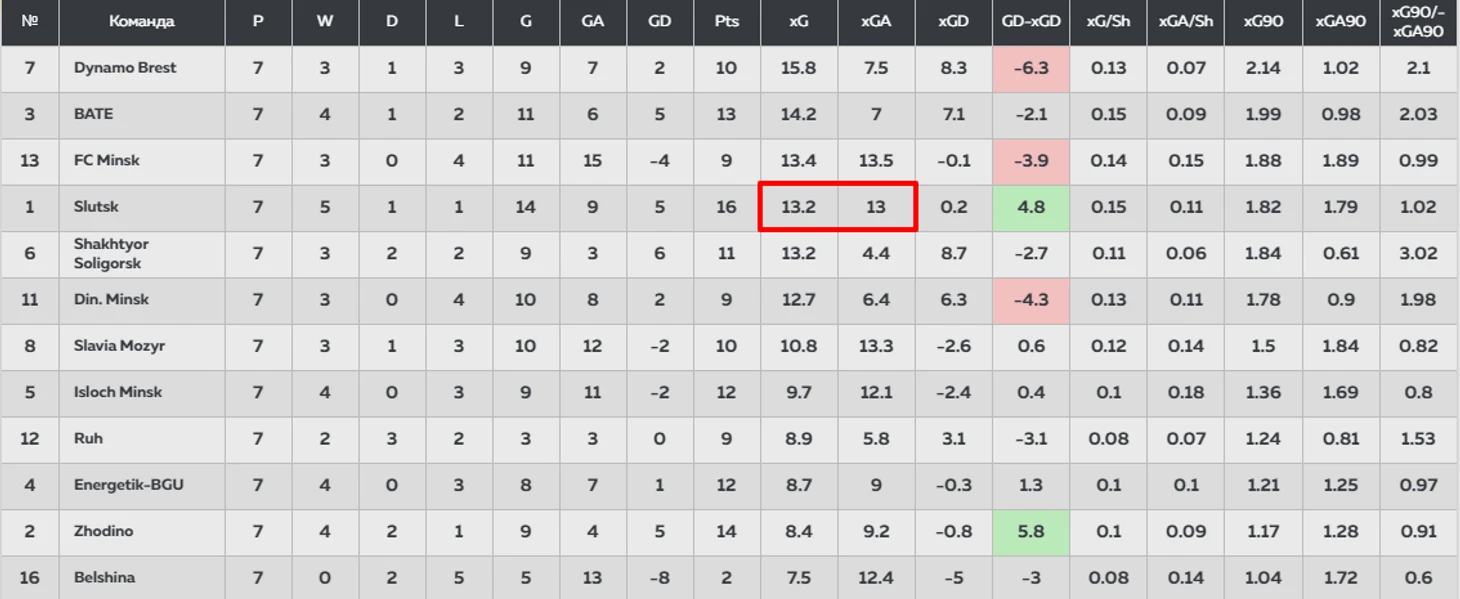Click Slutsk's highlighted xG value 13.2

[x=798, y=207]
